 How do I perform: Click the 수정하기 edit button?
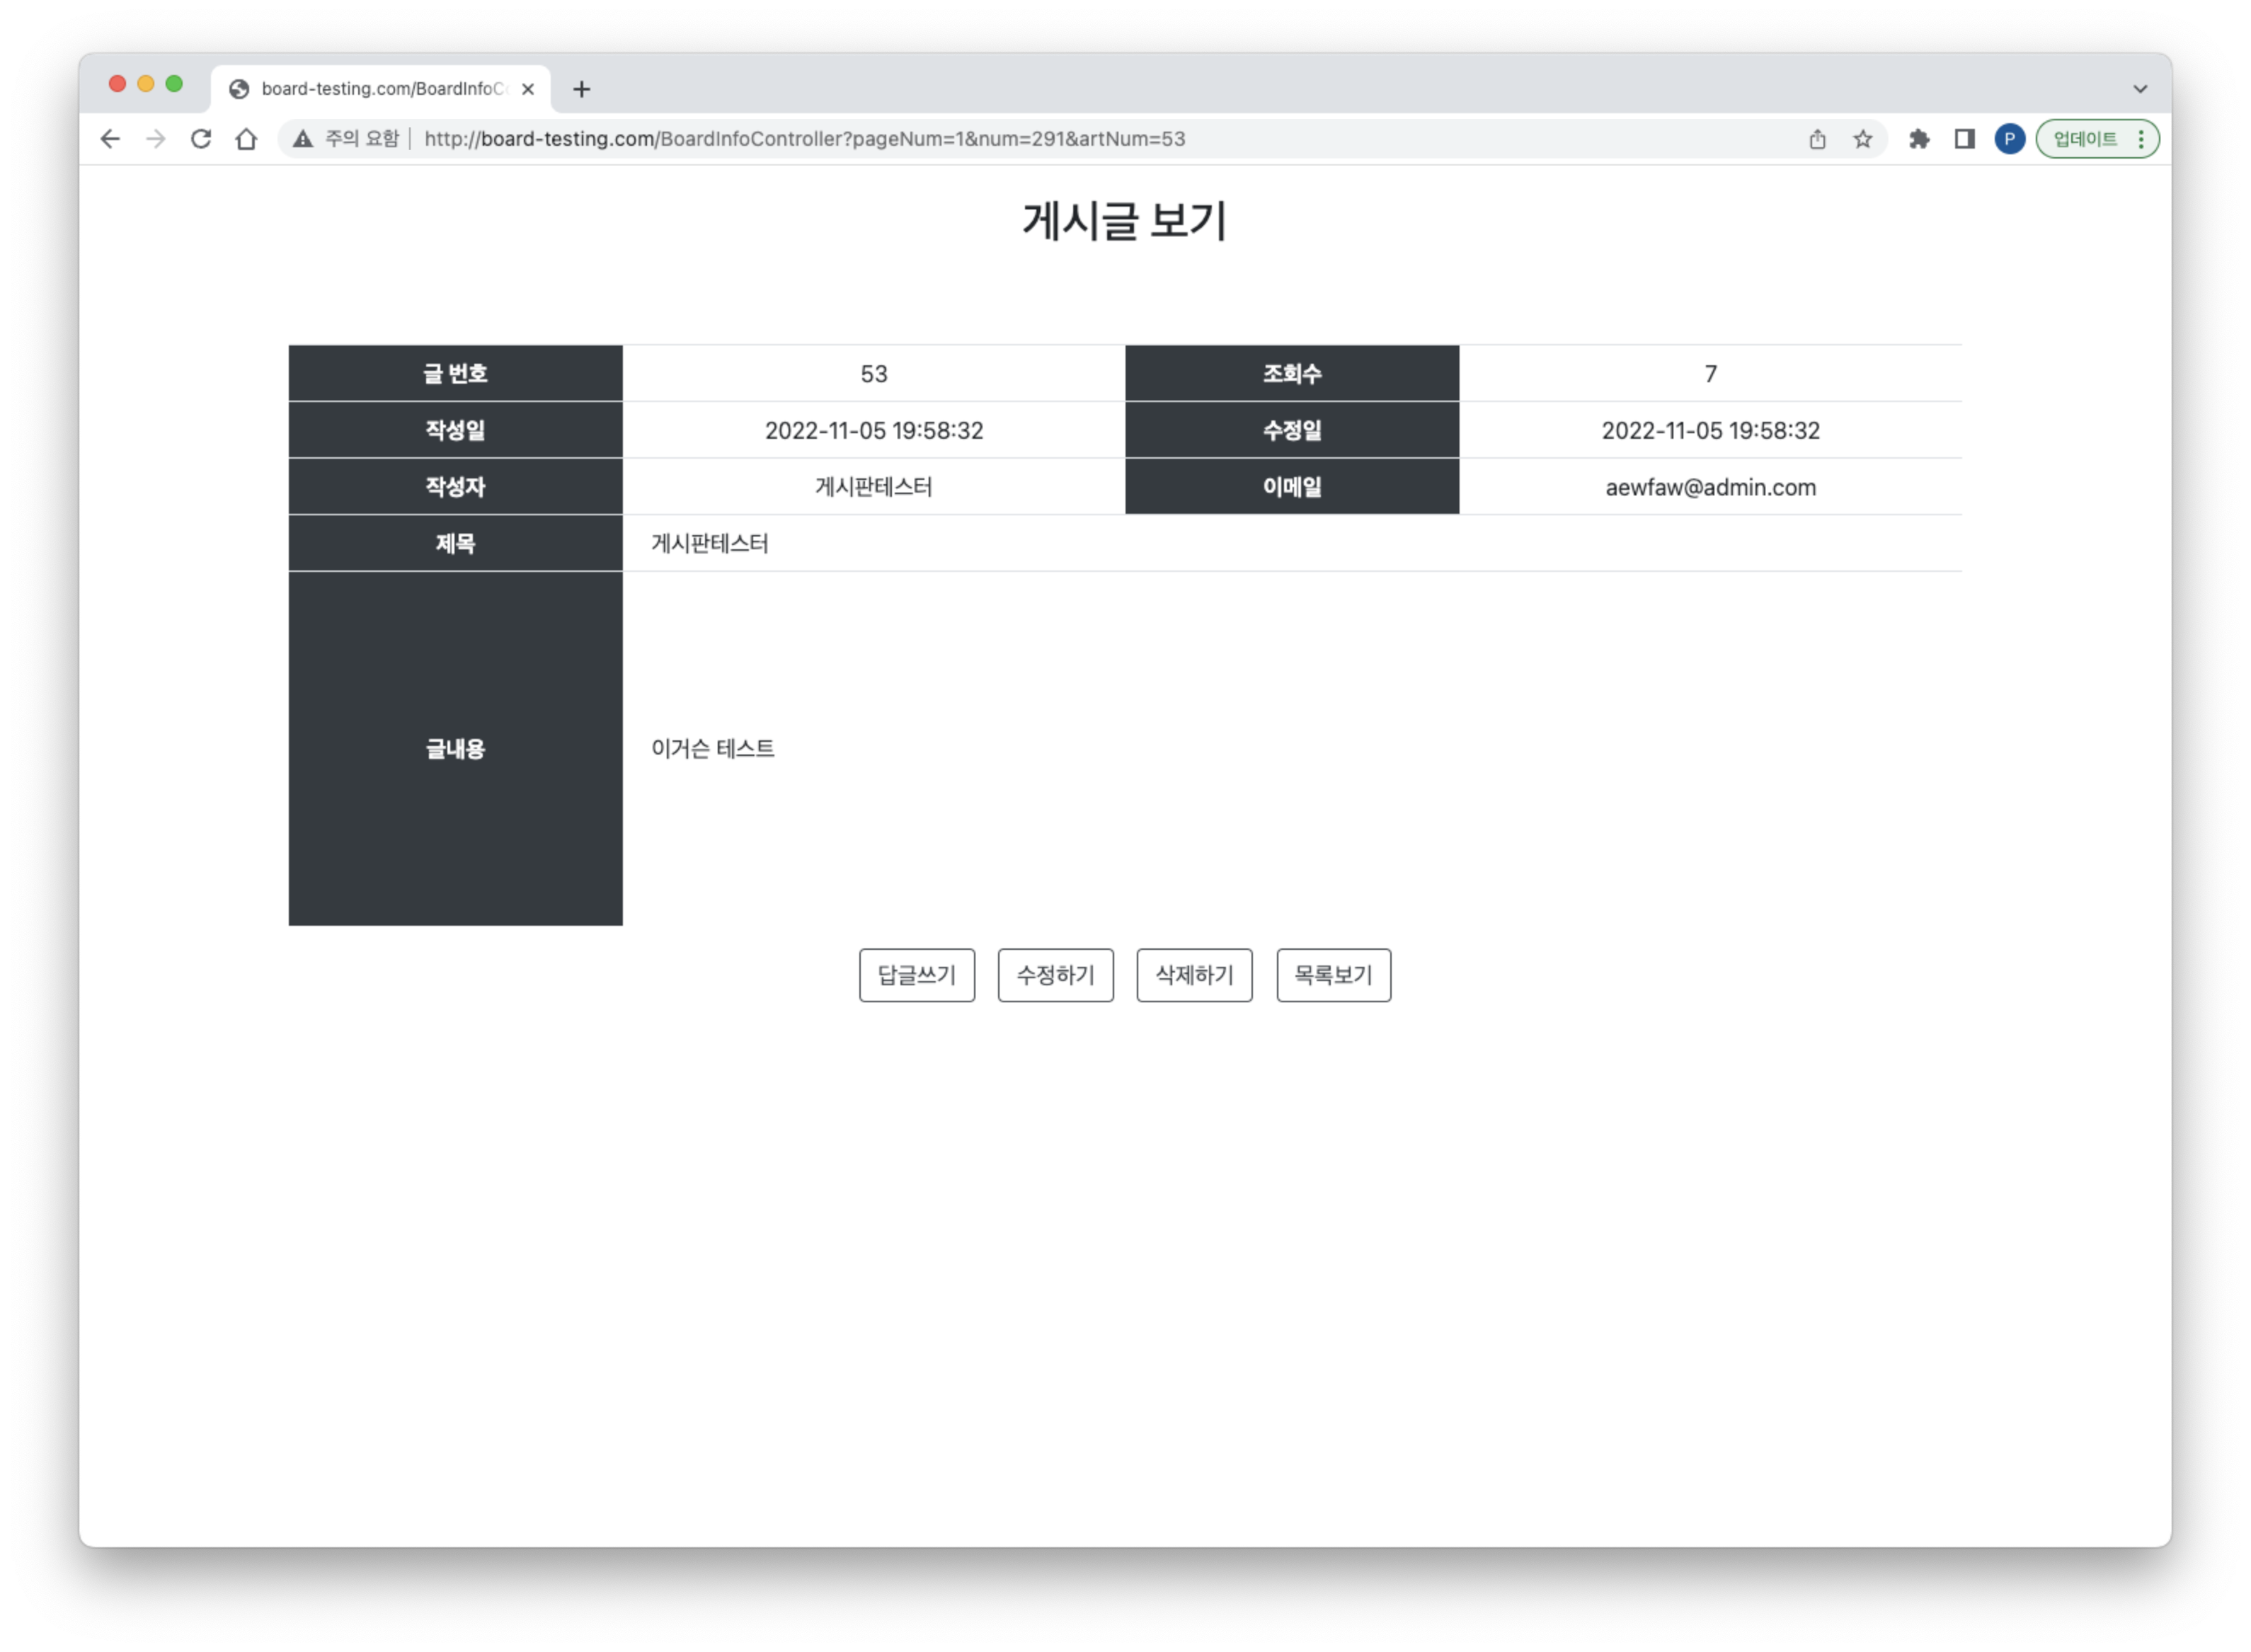click(1055, 975)
